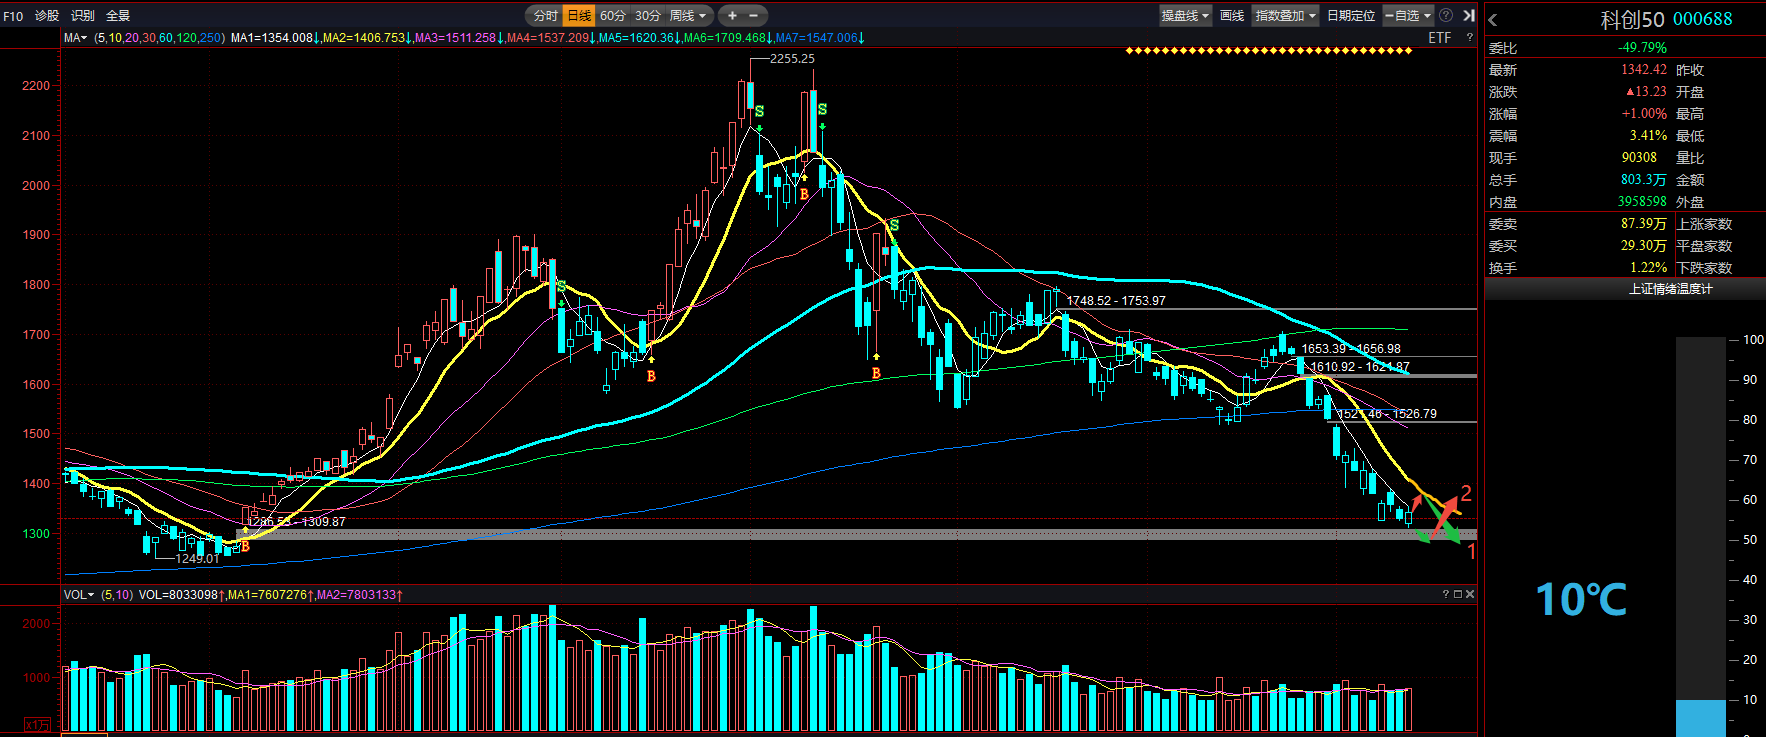Click the 最新 price value 1342.42
Screen dimensions: 1766x737
(1644, 70)
